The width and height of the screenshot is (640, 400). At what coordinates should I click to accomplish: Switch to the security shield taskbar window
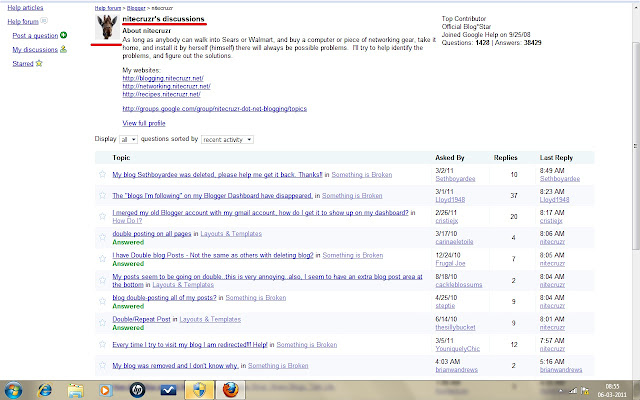(199, 390)
